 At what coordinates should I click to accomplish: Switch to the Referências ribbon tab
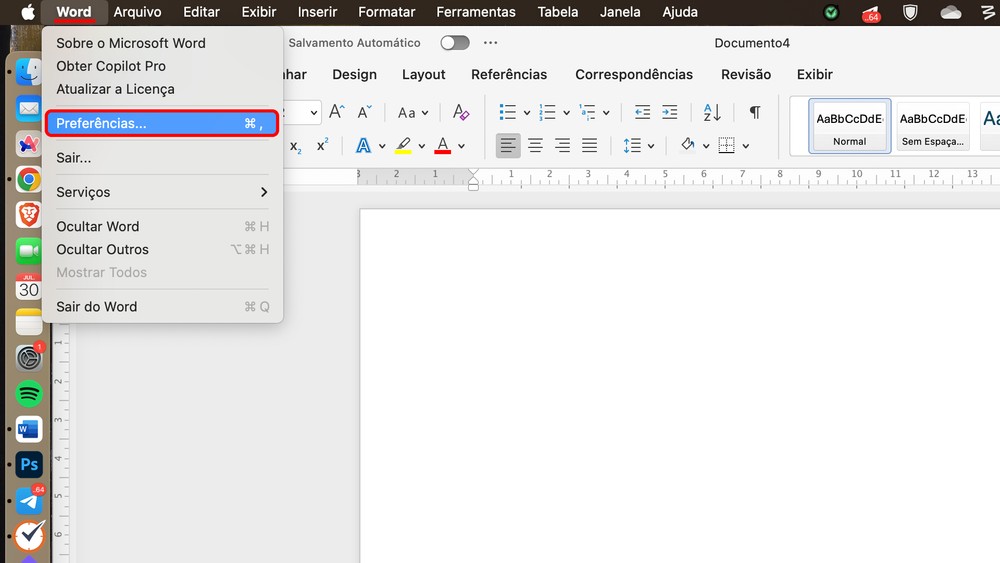coord(509,74)
